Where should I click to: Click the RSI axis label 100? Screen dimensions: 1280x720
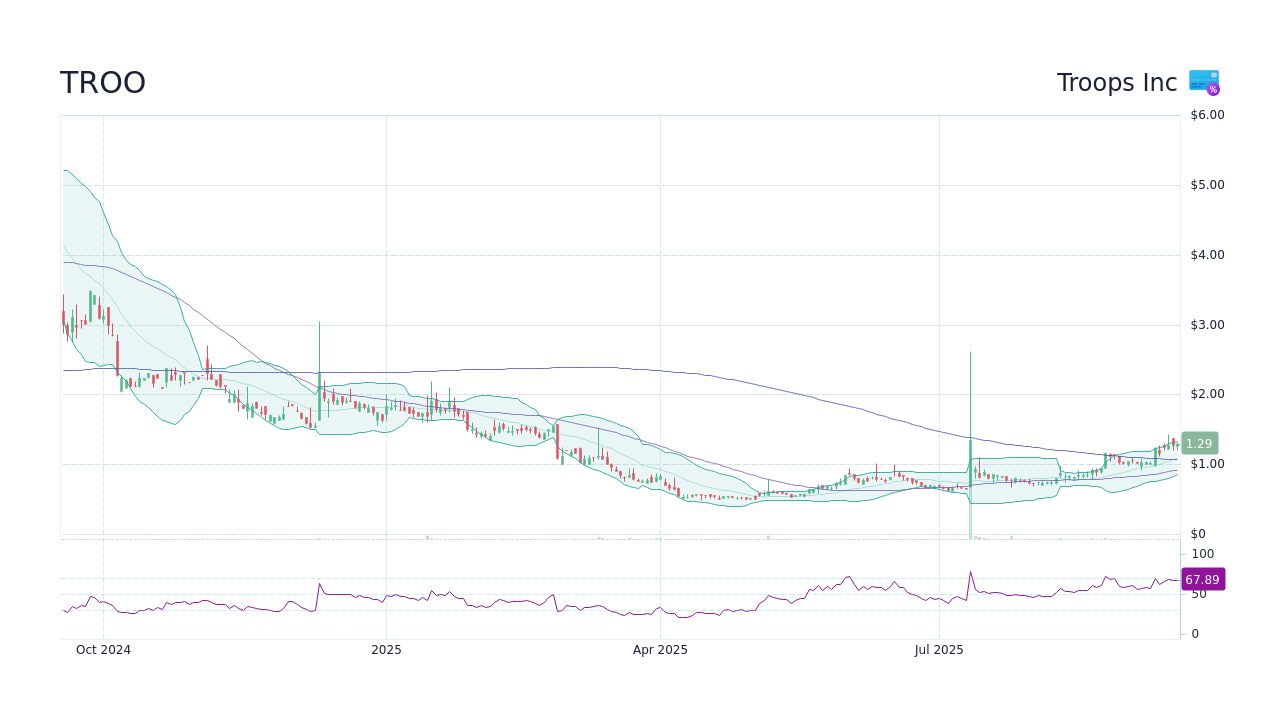pyautogui.click(x=1202, y=554)
